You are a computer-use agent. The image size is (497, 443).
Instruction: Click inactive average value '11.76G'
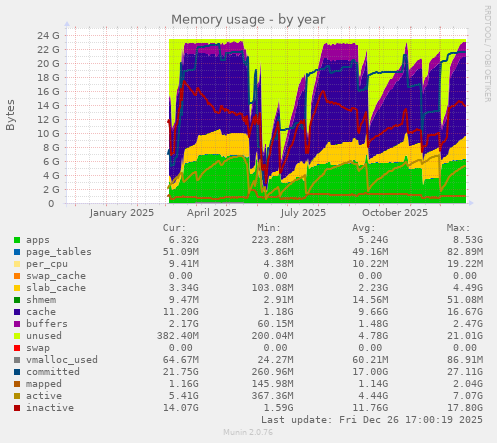coord(370,408)
